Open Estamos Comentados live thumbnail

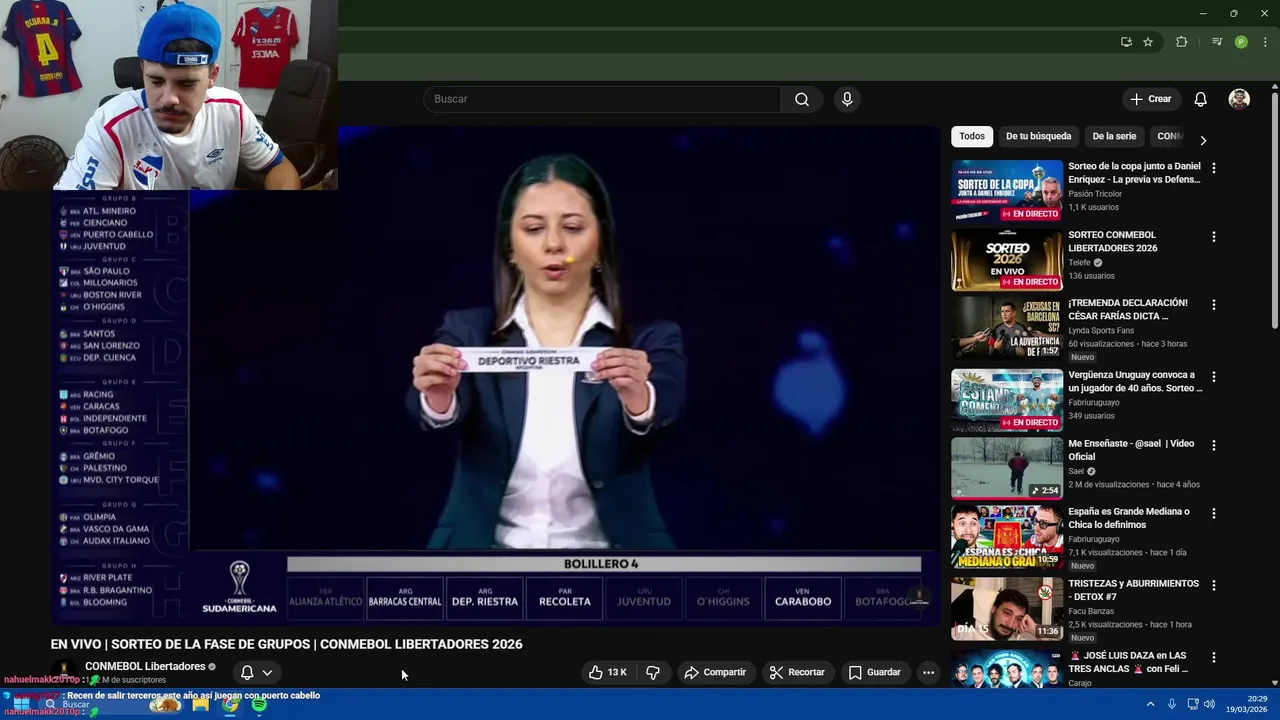coord(1007,400)
